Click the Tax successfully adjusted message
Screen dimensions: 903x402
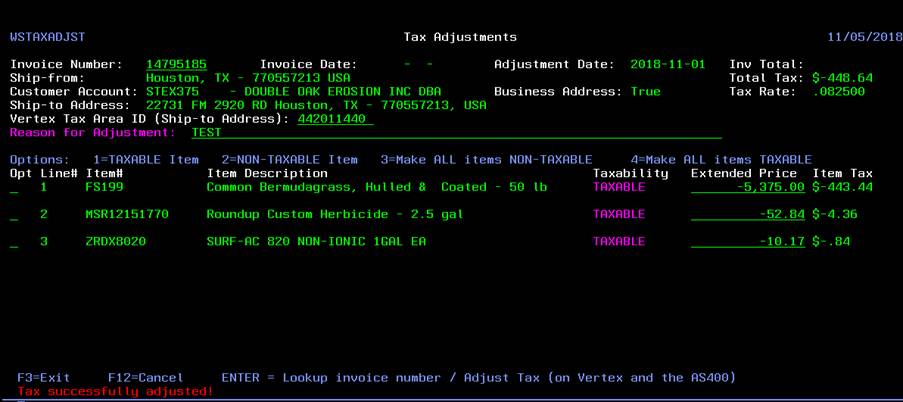pos(114,391)
